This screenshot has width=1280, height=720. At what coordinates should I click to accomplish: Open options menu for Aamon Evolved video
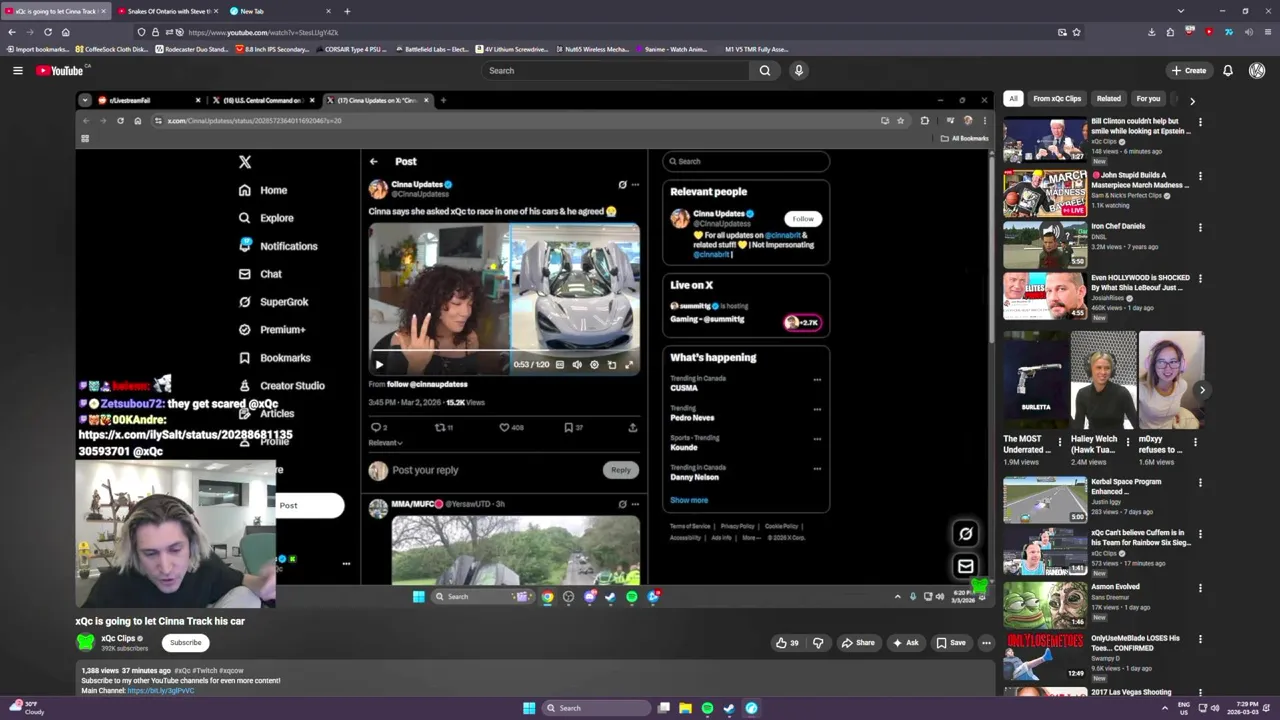pyautogui.click(x=1200, y=588)
